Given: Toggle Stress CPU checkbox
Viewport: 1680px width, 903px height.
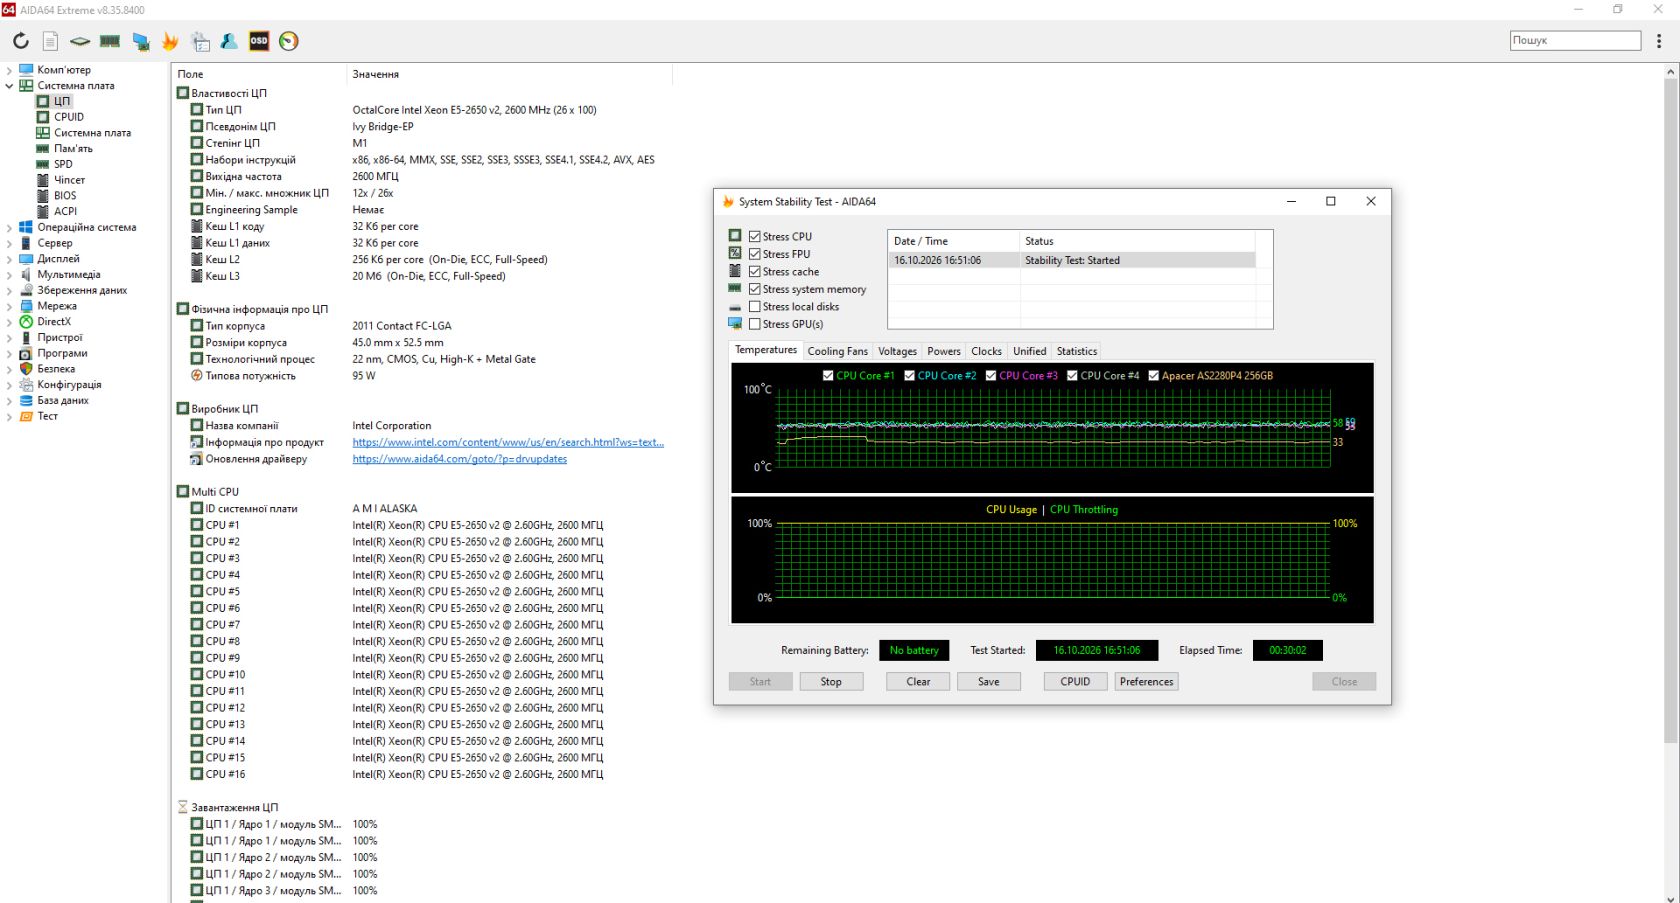Looking at the screenshot, I should [755, 237].
